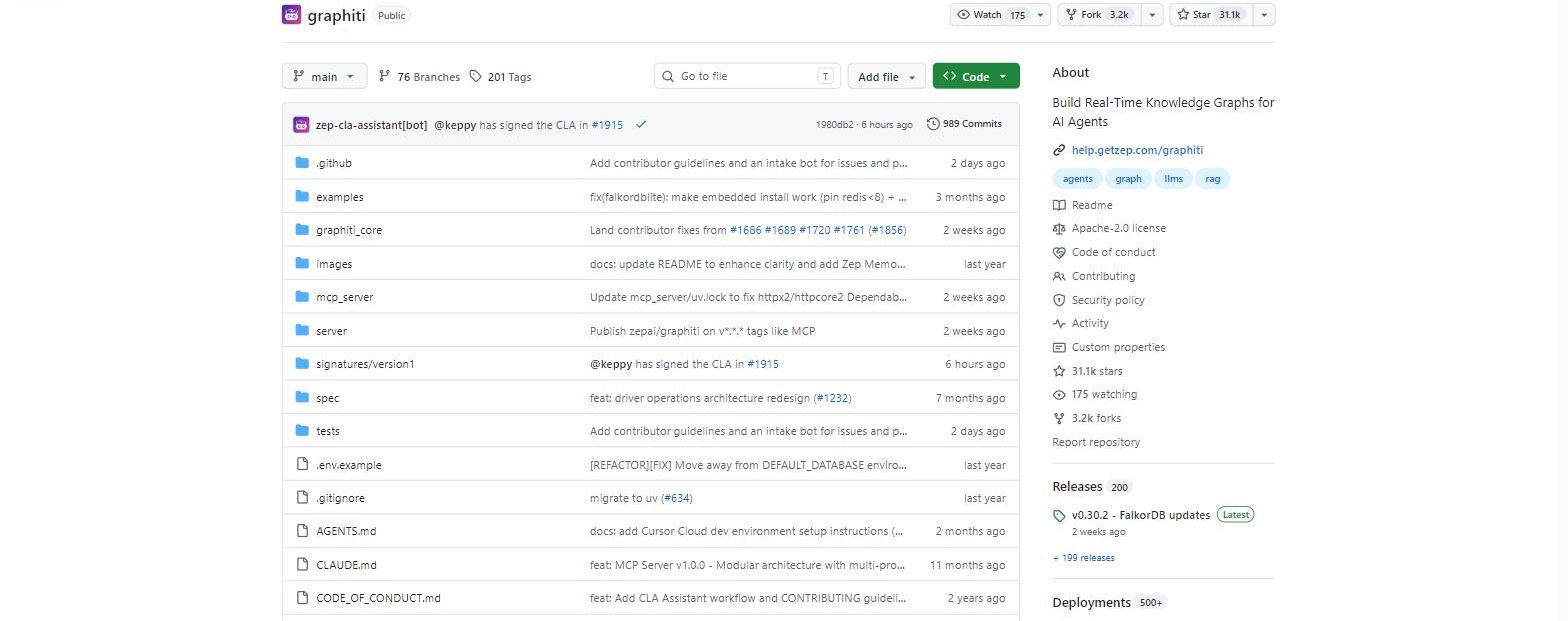Open the #1856 link in graphiti_core row
1568x621 pixels.
(x=887, y=230)
